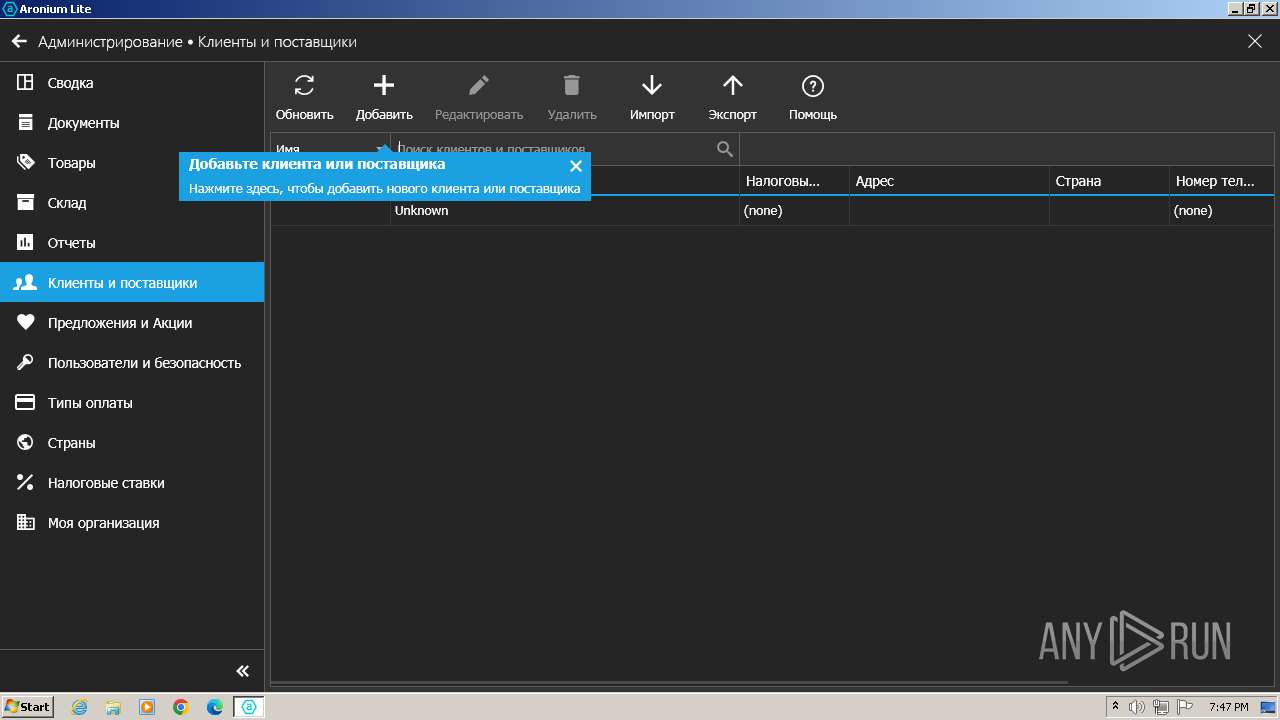Sort by Адрес column header
Screen dimensions: 1280x720
click(x=949, y=181)
